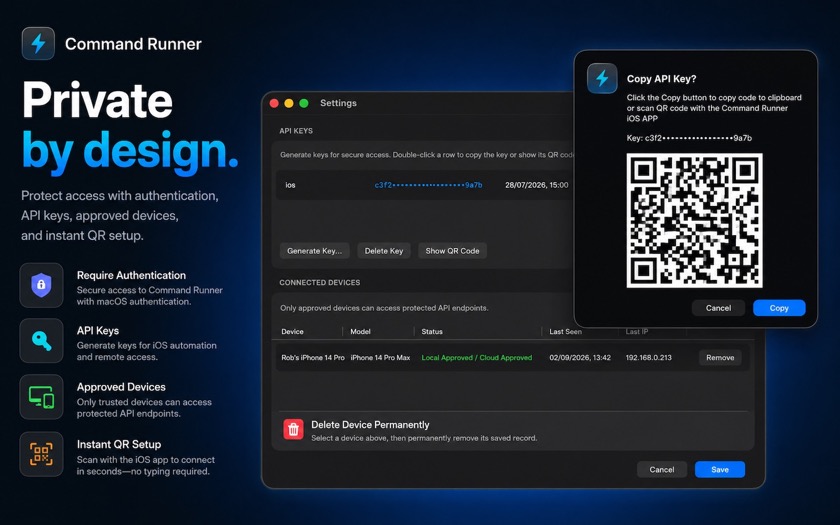Click Local Approved / Cloud Approved status
840x525 pixels.
477,357
